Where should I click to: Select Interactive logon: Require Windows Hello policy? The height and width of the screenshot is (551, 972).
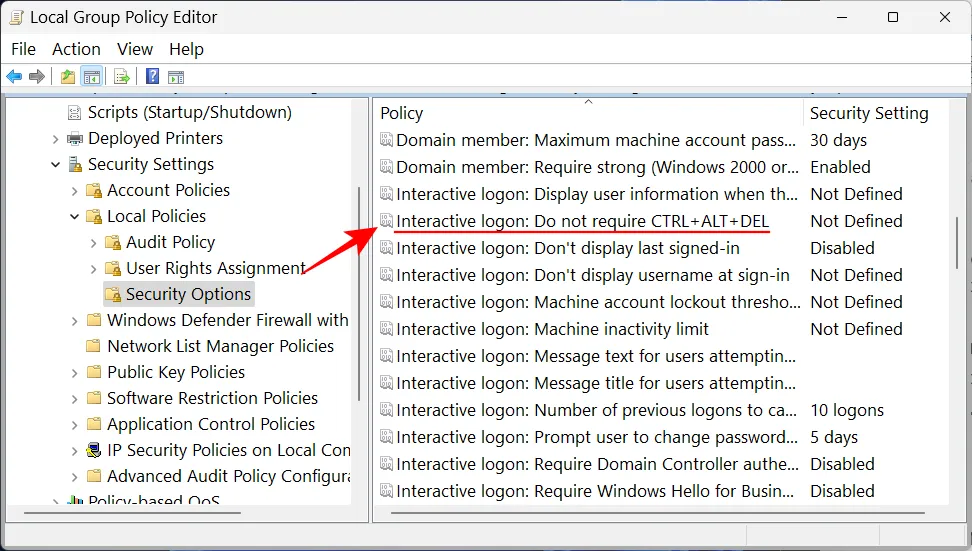pyautogui.click(x=595, y=491)
